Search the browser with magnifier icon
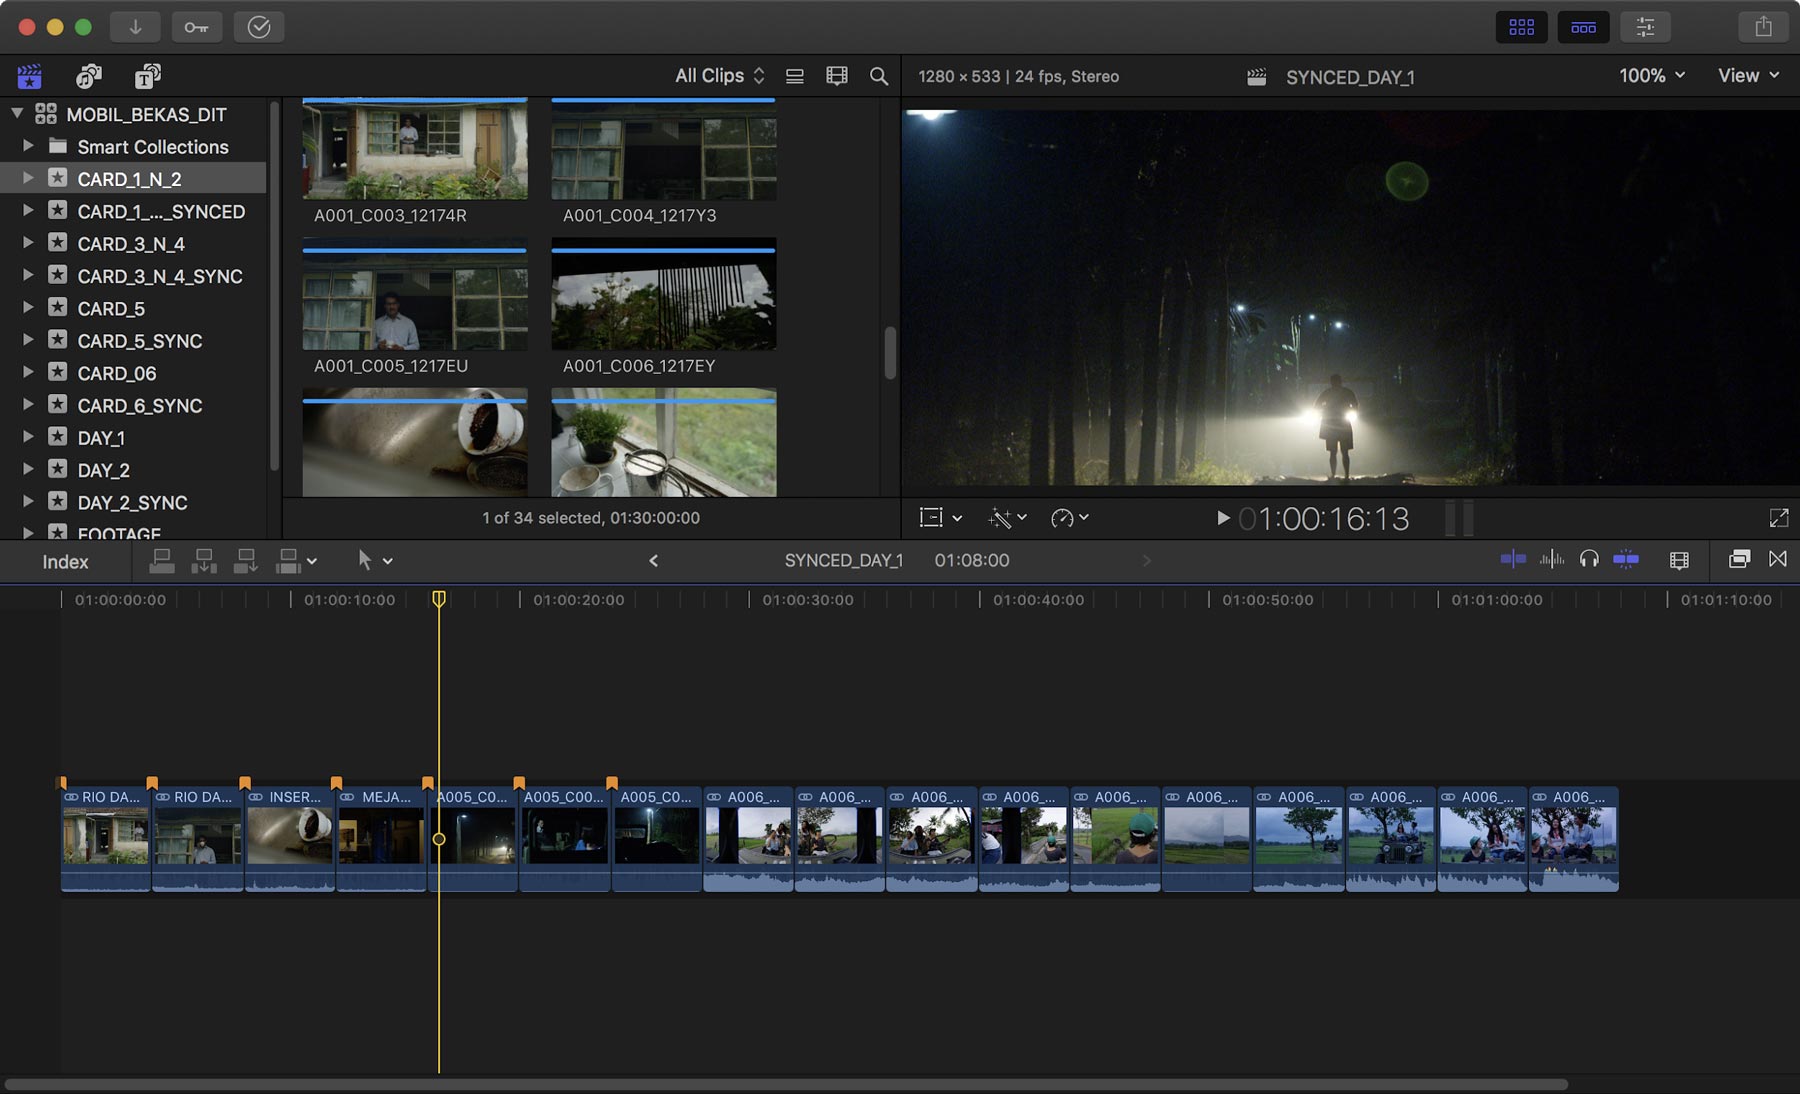The width and height of the screenshot is (1800, 1094). pos(879,76)
